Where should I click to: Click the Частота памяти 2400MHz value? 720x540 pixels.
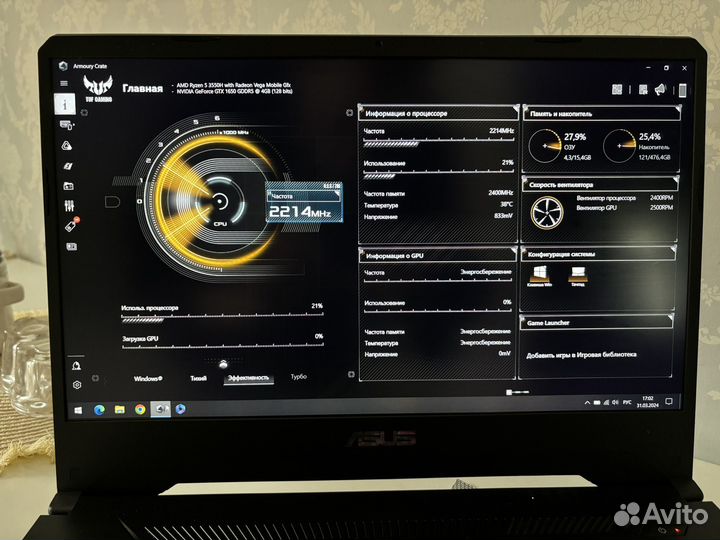pos(501,192)
